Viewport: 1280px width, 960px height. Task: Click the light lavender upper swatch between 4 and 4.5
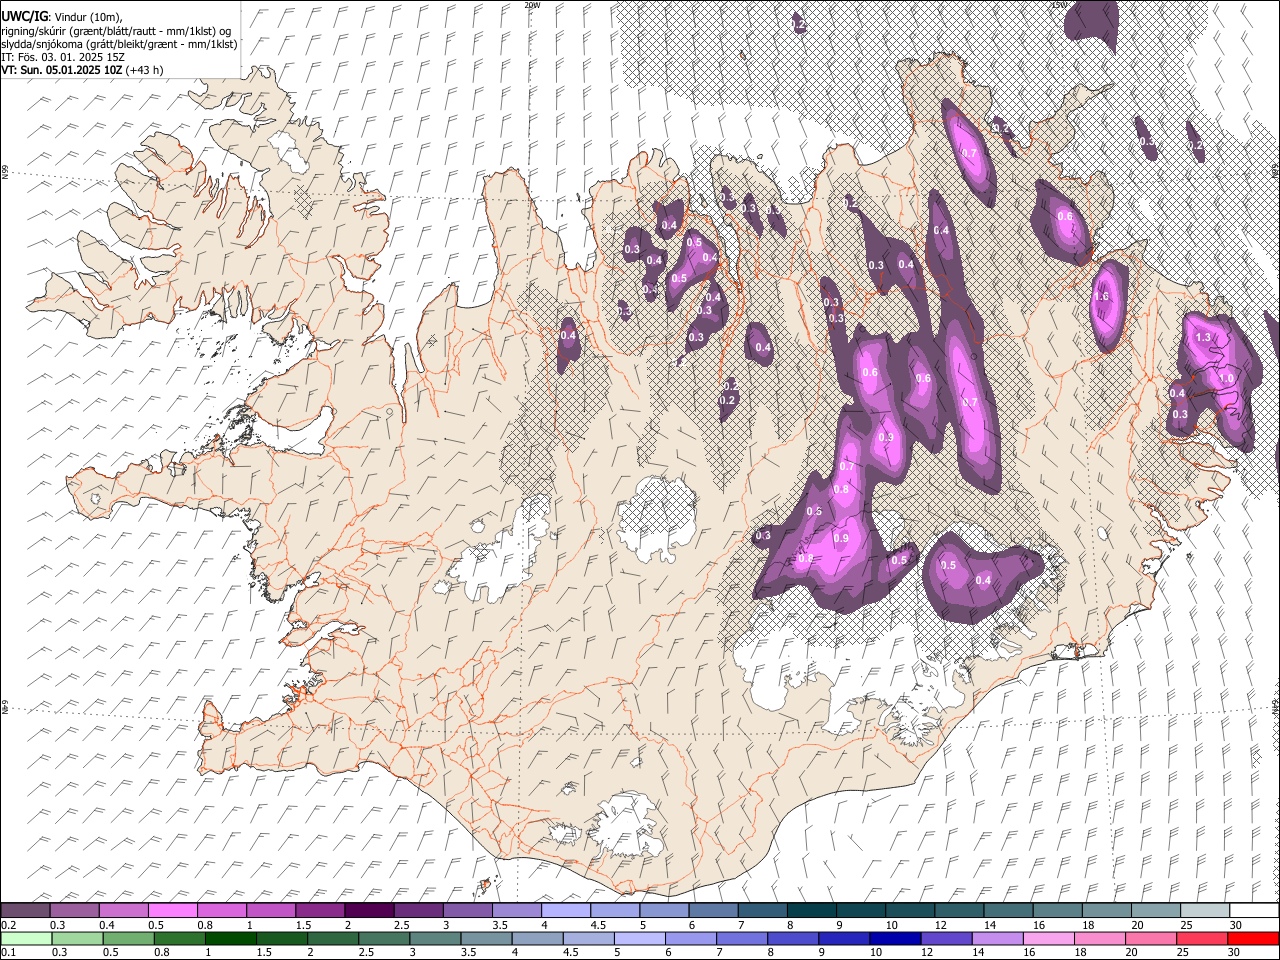(566, 910)
